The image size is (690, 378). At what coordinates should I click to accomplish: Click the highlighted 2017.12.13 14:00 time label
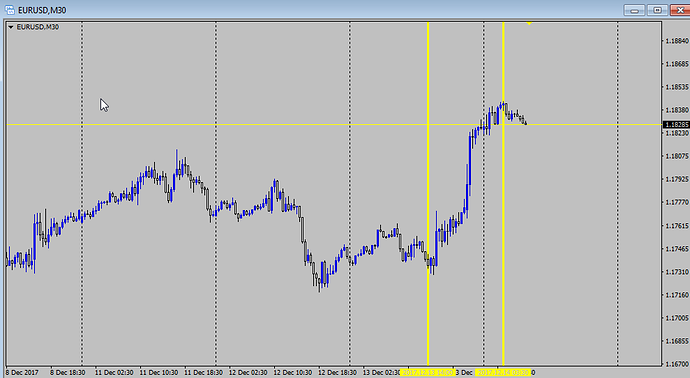[x=427, y=373]
